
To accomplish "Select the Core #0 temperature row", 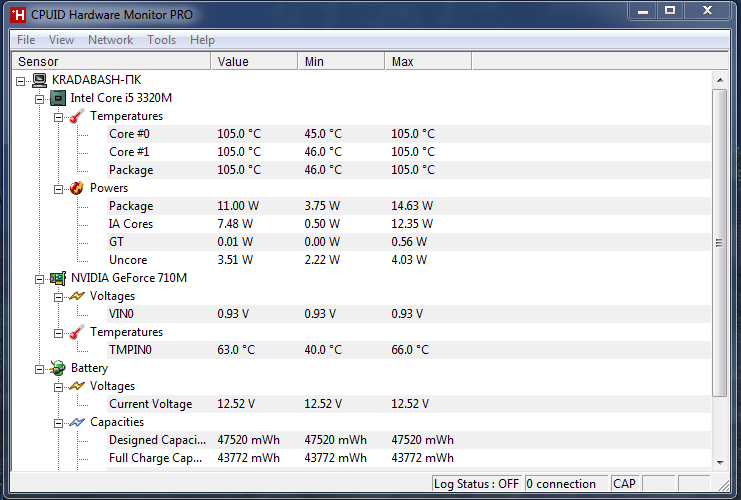I will pos(130,134).
